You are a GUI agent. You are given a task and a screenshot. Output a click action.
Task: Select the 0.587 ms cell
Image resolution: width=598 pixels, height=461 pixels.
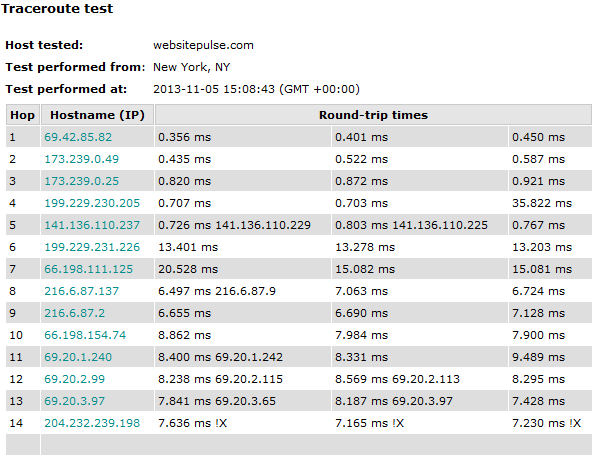550,159
